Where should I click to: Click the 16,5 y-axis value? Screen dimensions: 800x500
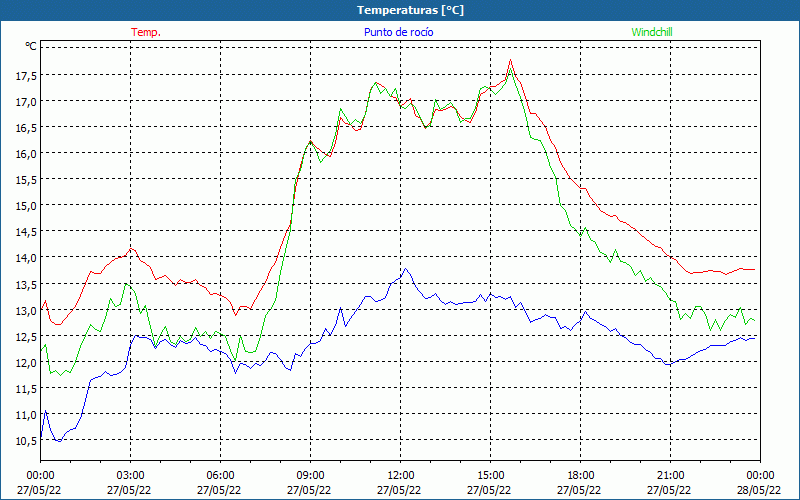pyautogui.click(x=26, y=128)
